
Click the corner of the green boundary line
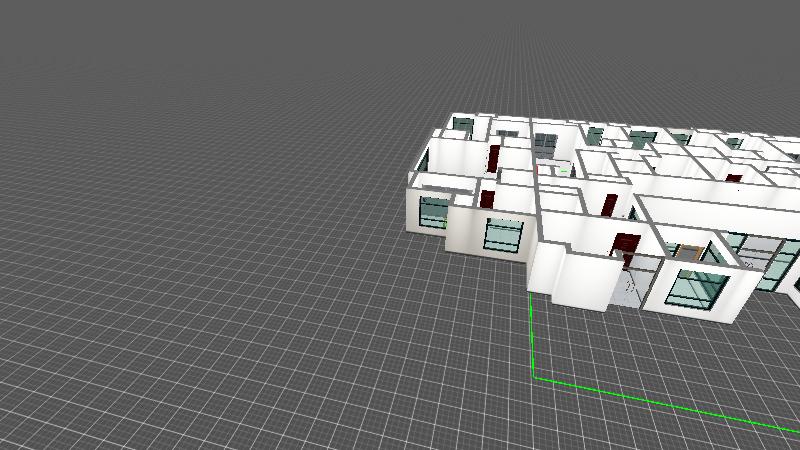(535, 378)
